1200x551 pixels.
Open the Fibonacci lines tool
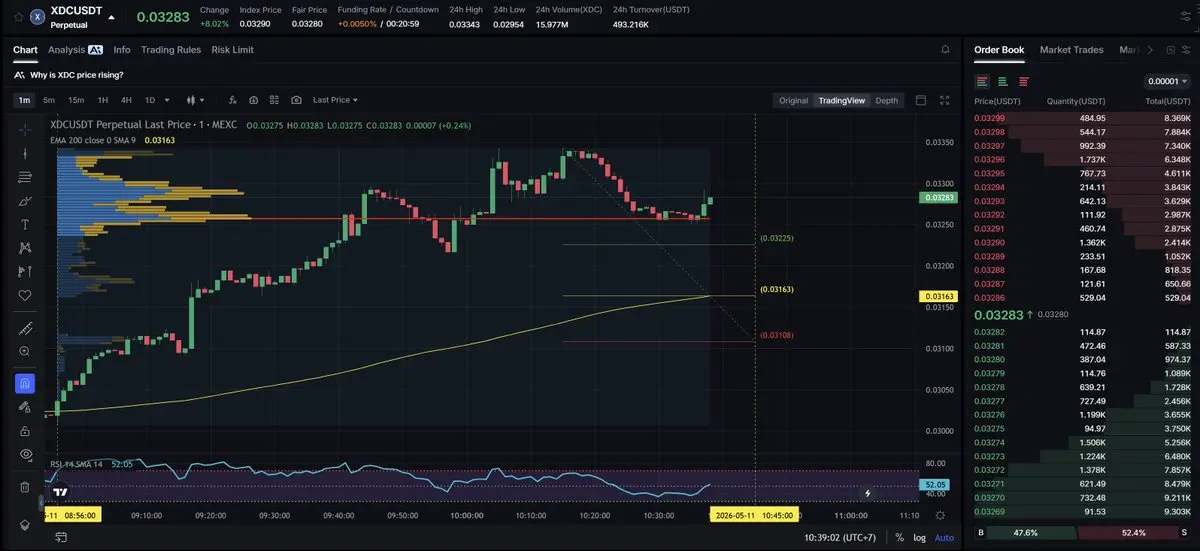point(25,177)
